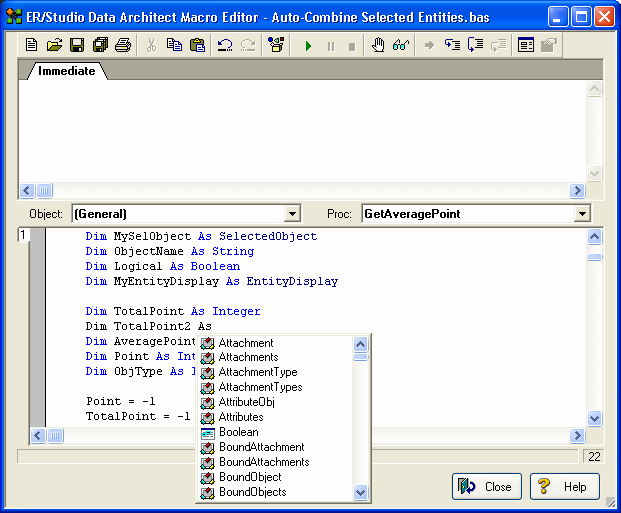Screen dimensions: 621x513
Task: Choose AttachmentType from the type list
Action: tap(276, 372)
